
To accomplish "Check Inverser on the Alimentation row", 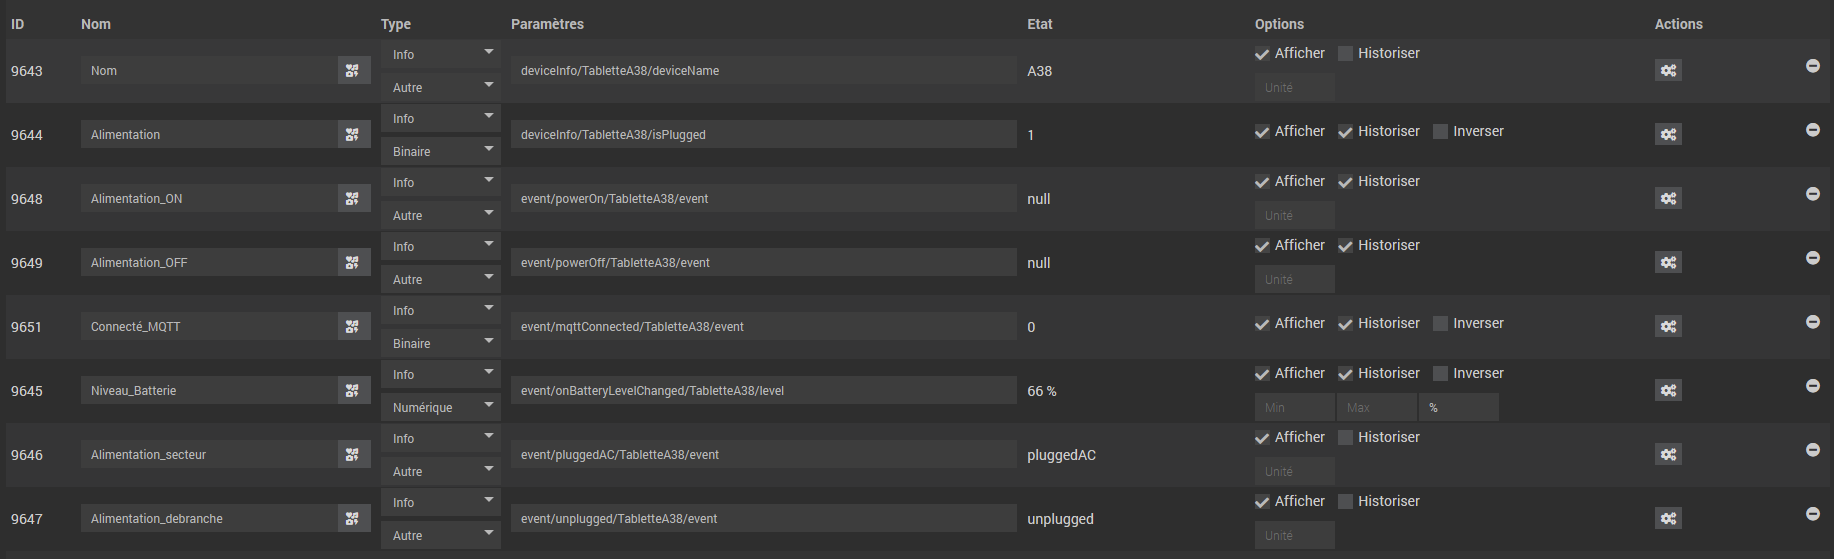I will tap(1441, 132).
